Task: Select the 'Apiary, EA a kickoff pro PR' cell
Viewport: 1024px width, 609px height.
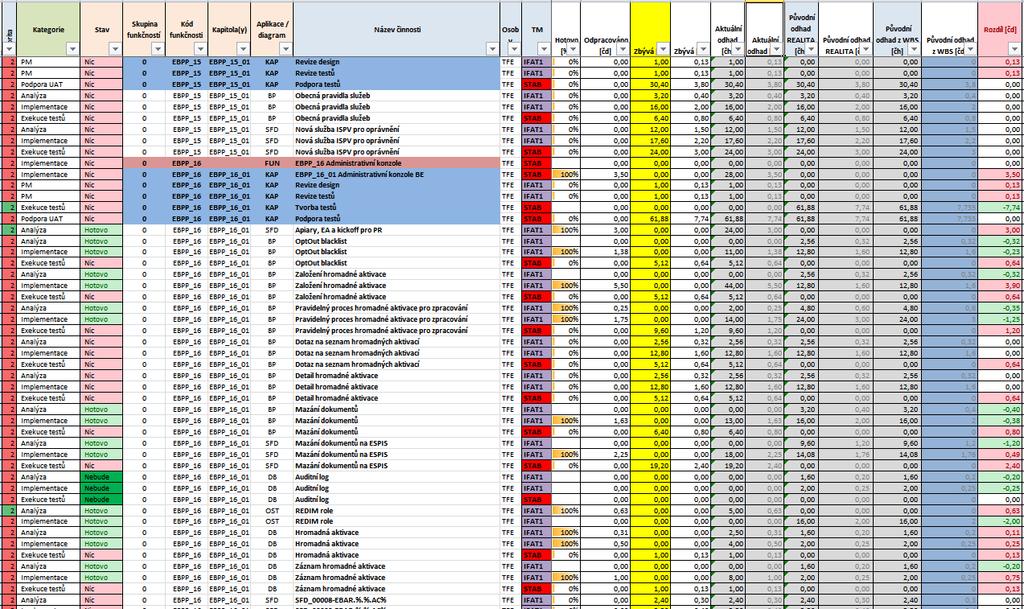Action: point(397,230)
